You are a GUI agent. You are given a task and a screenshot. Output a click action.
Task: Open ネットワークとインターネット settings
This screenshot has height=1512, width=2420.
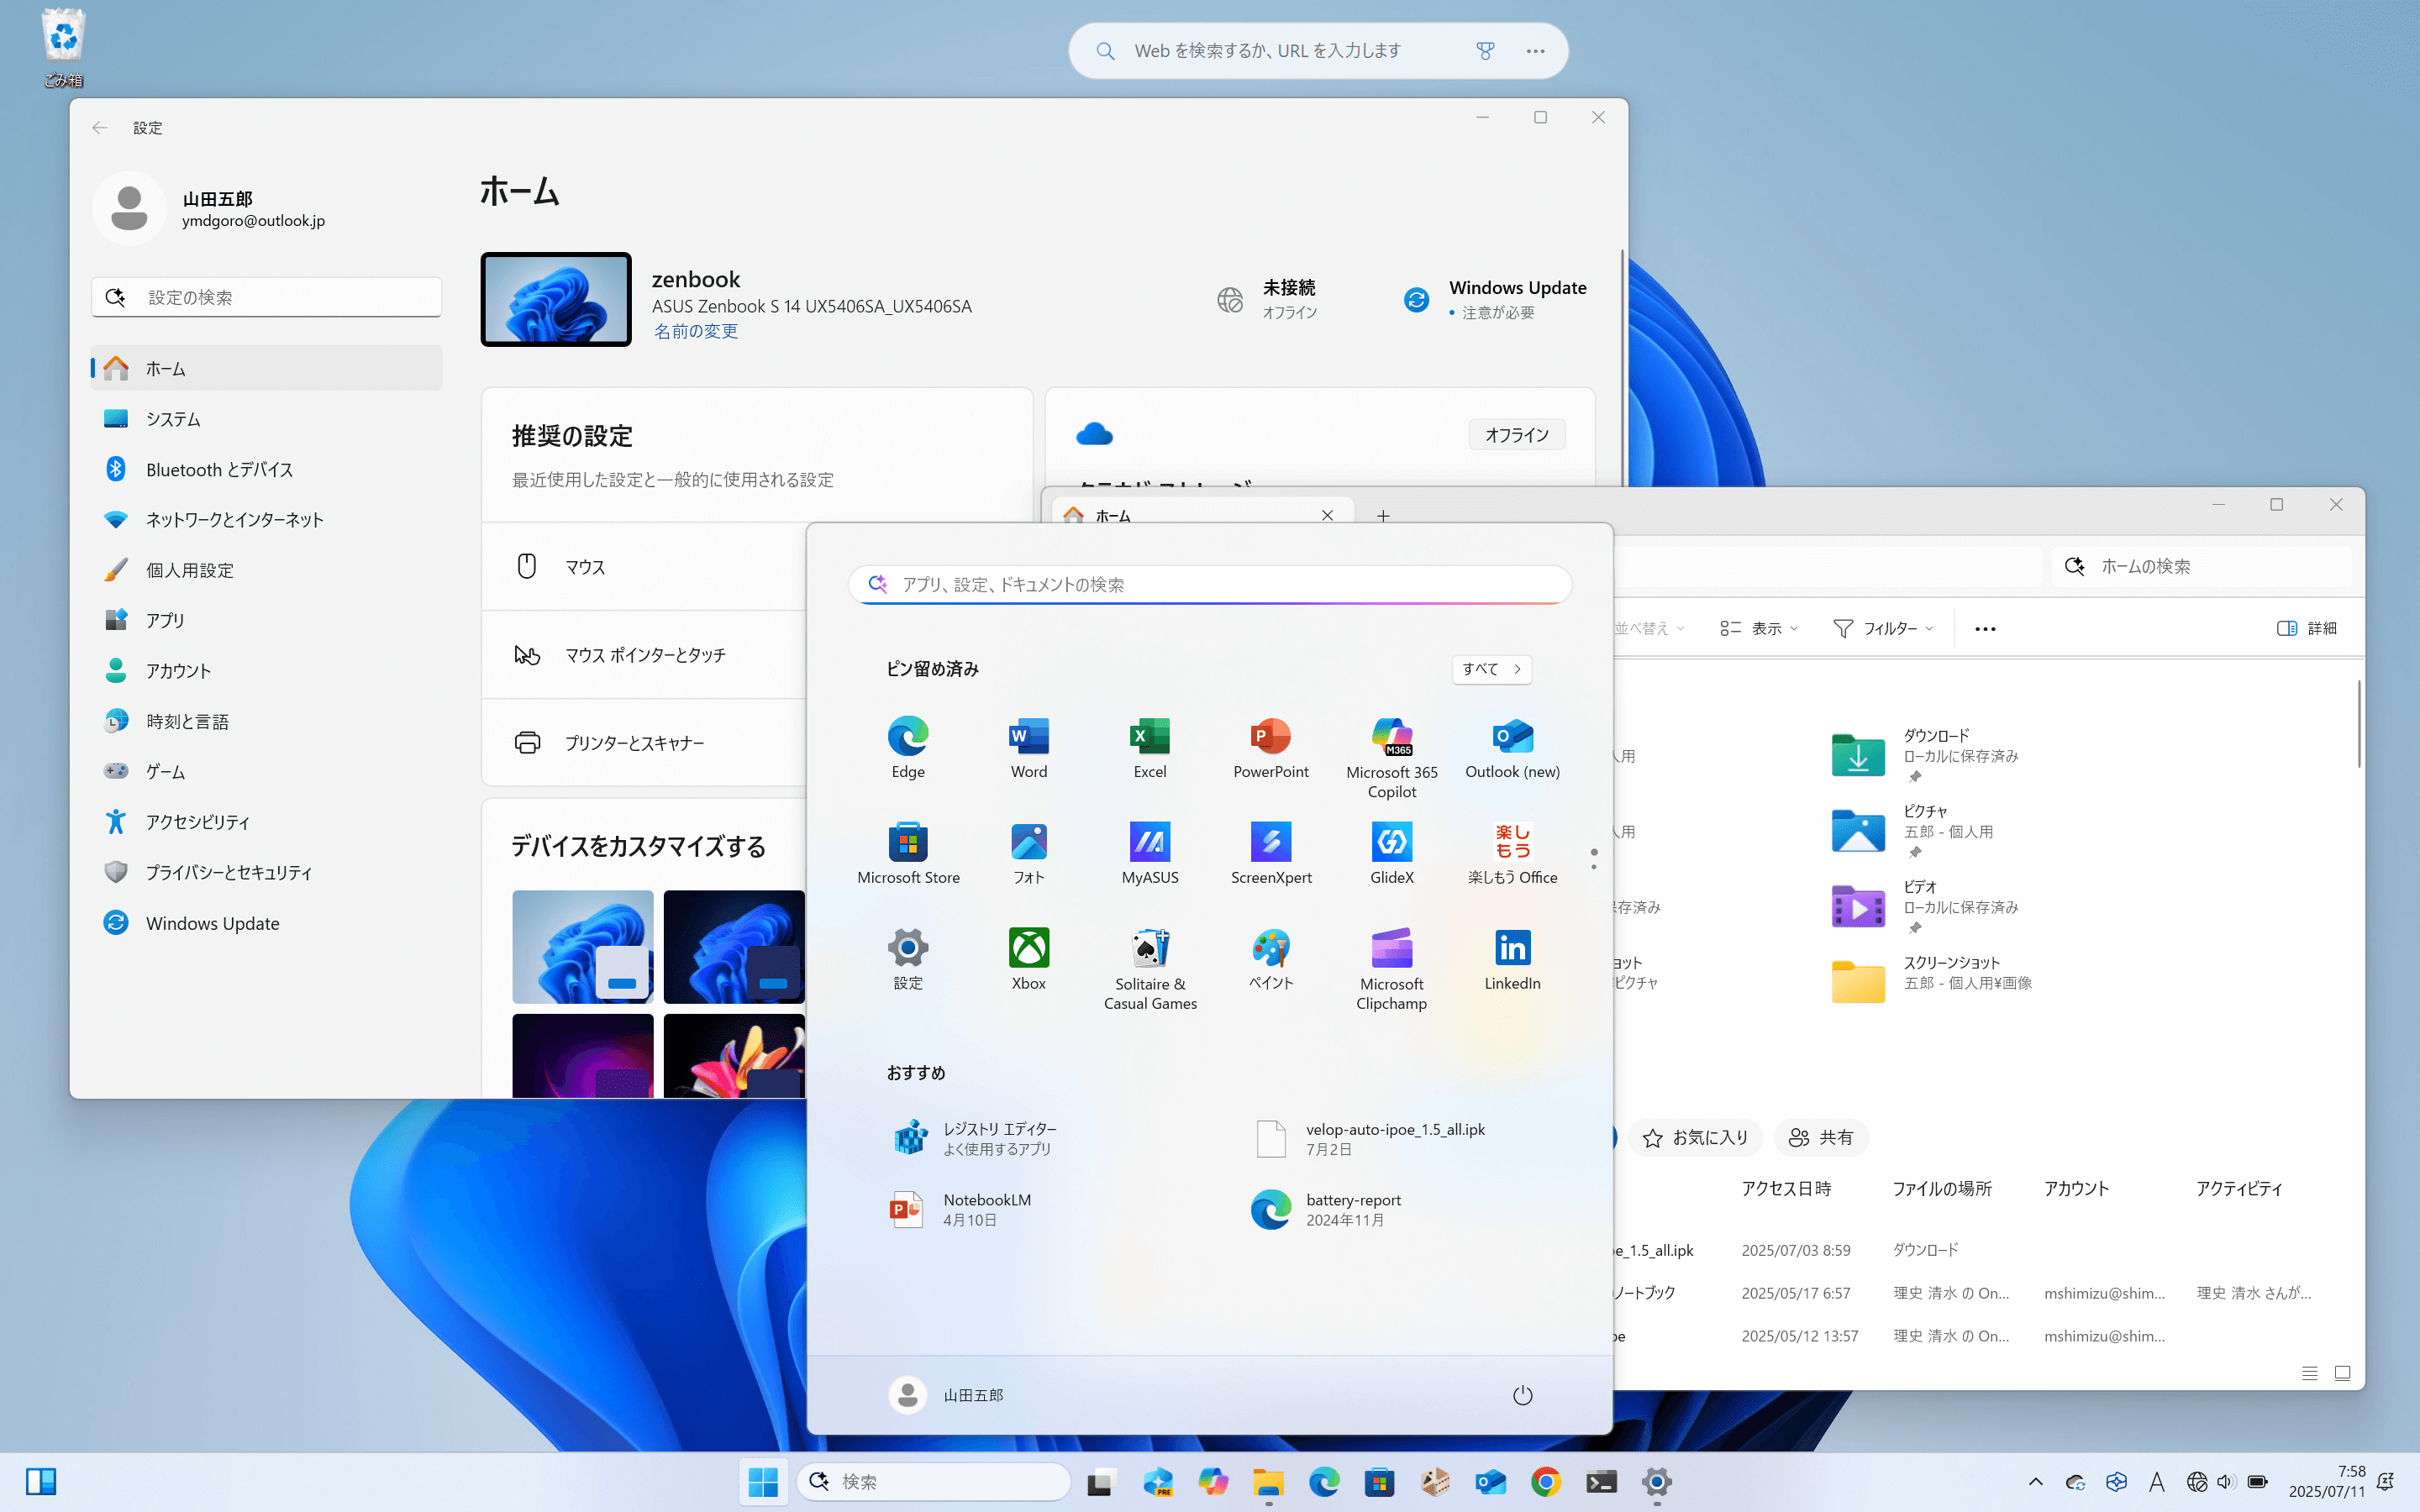tap(267, 519)
